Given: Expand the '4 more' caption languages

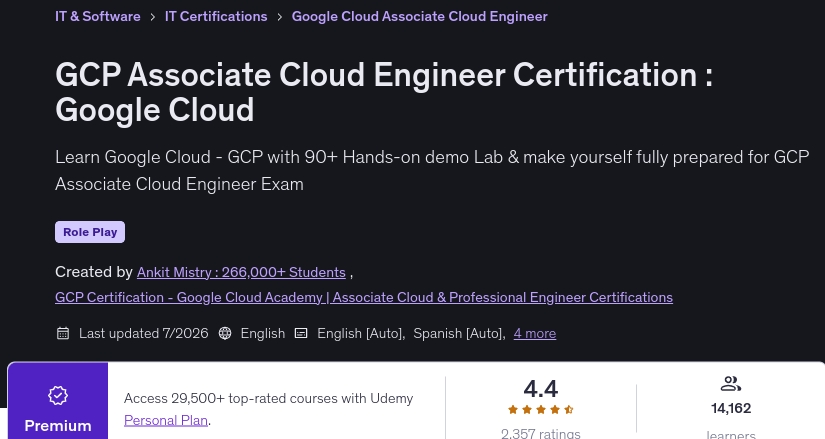Looking at the screenshot, I should 535,333.
